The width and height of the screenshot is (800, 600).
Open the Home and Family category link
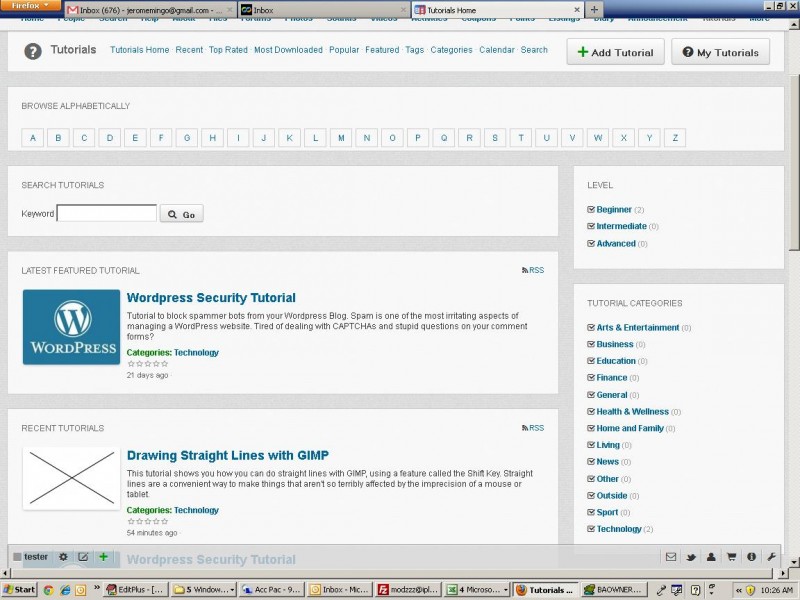point(630,429)
